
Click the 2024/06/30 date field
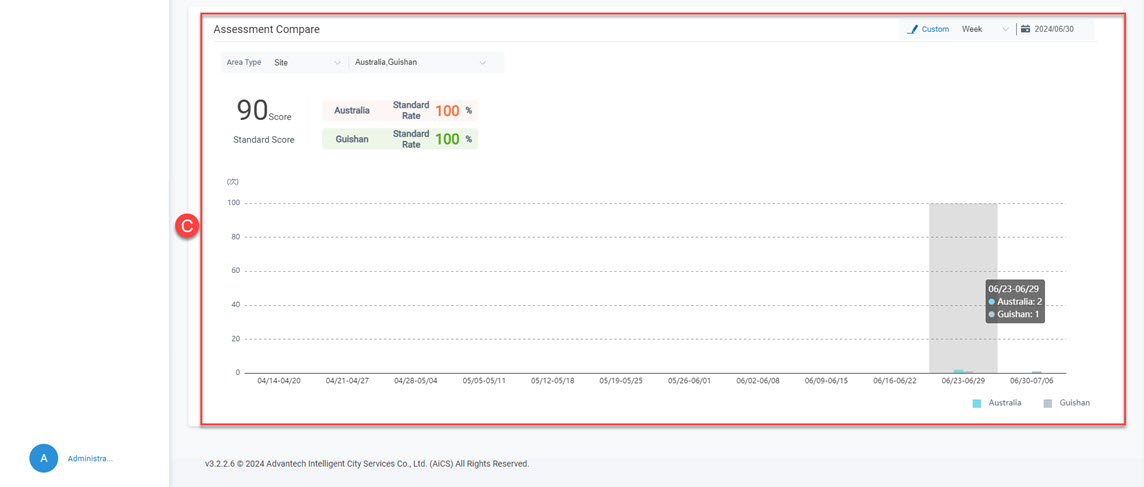pyautogui.click(x=1054, y=29)
